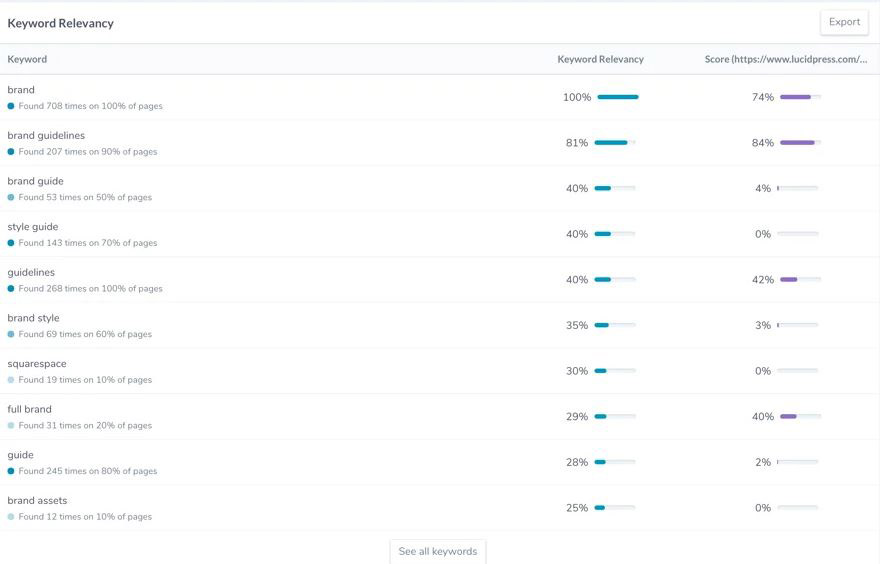880x564 pixels.
Task: Click the dot icon under full brand
Action: 11,426
